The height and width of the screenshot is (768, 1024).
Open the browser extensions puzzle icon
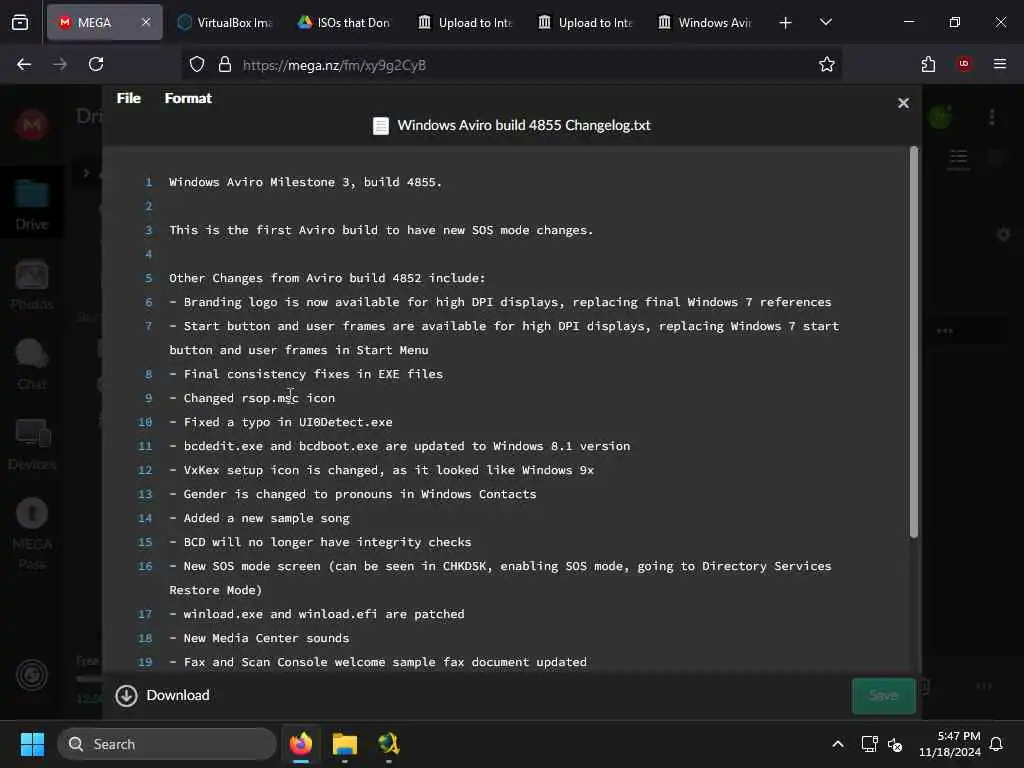pos(928,64)
